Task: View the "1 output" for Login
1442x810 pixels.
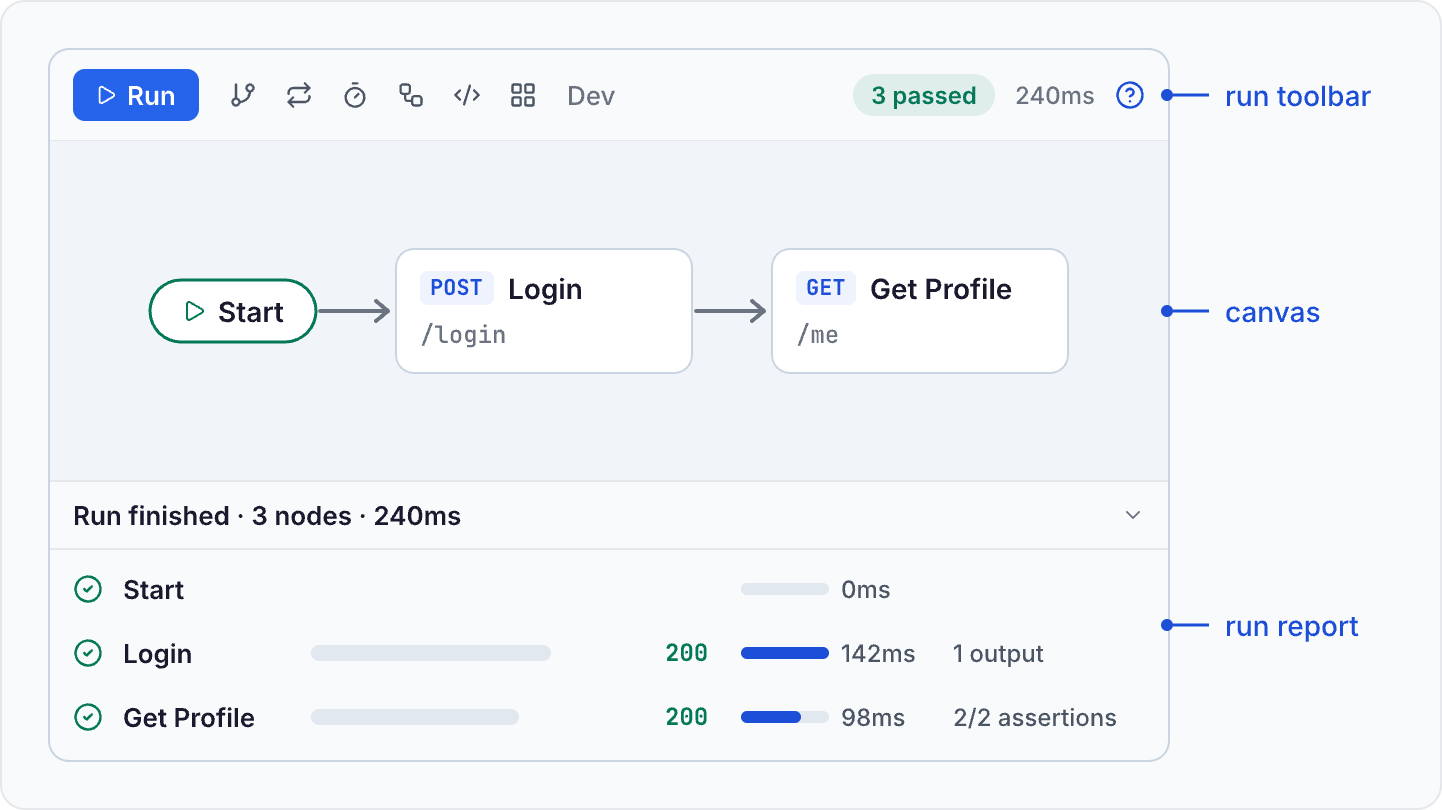Action: click(998, 654)
